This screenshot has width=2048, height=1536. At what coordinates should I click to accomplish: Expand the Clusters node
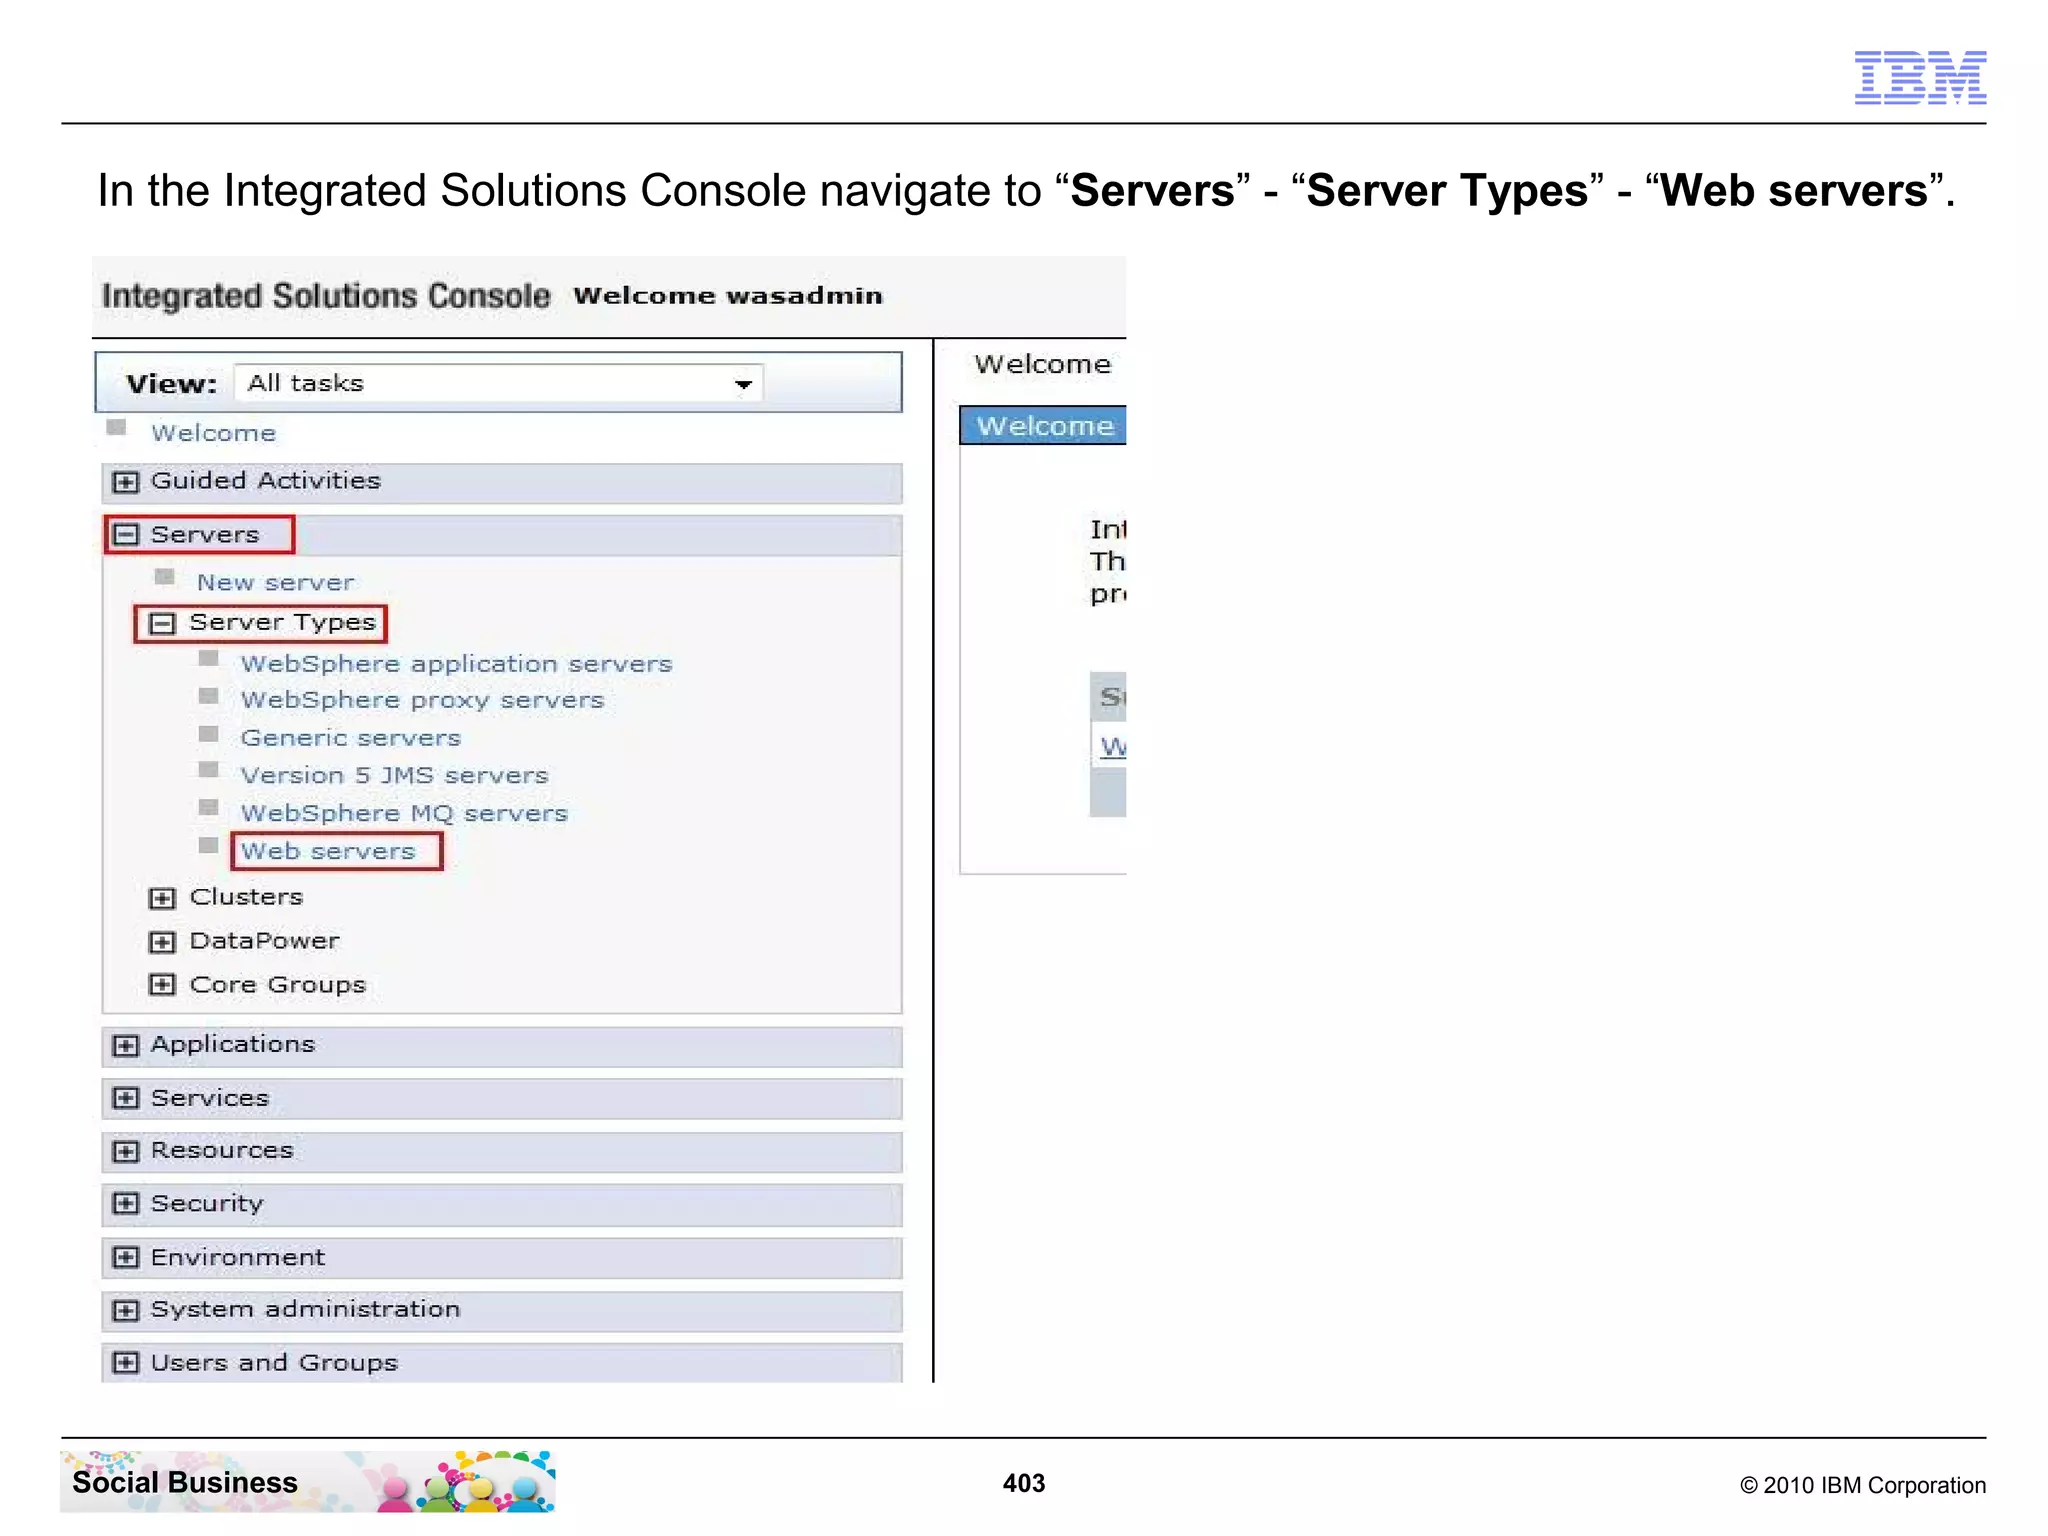162,898
